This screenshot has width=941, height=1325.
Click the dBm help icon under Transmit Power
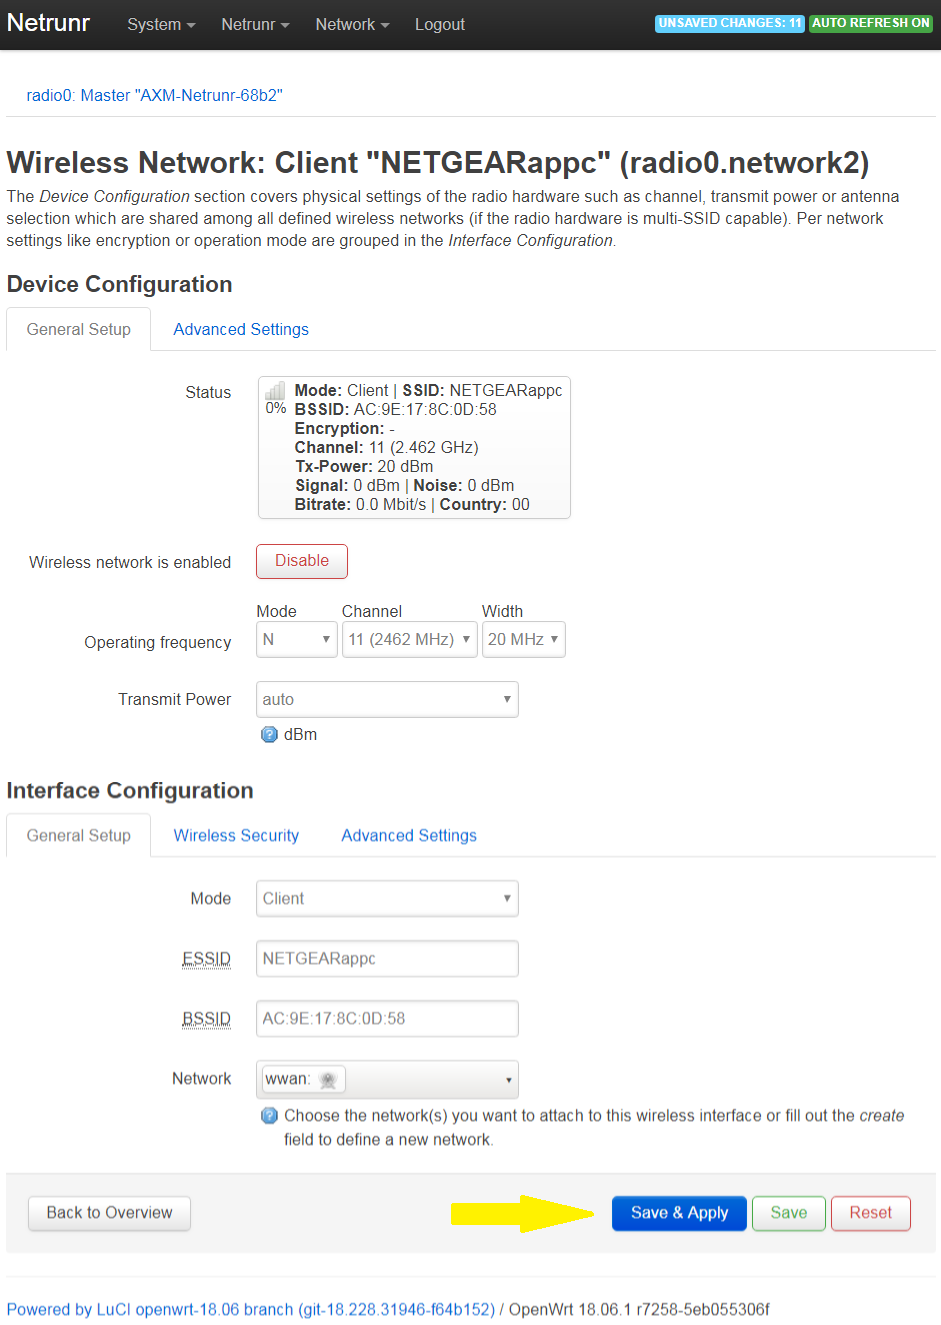pyautogui.click(x=269, y=734)
